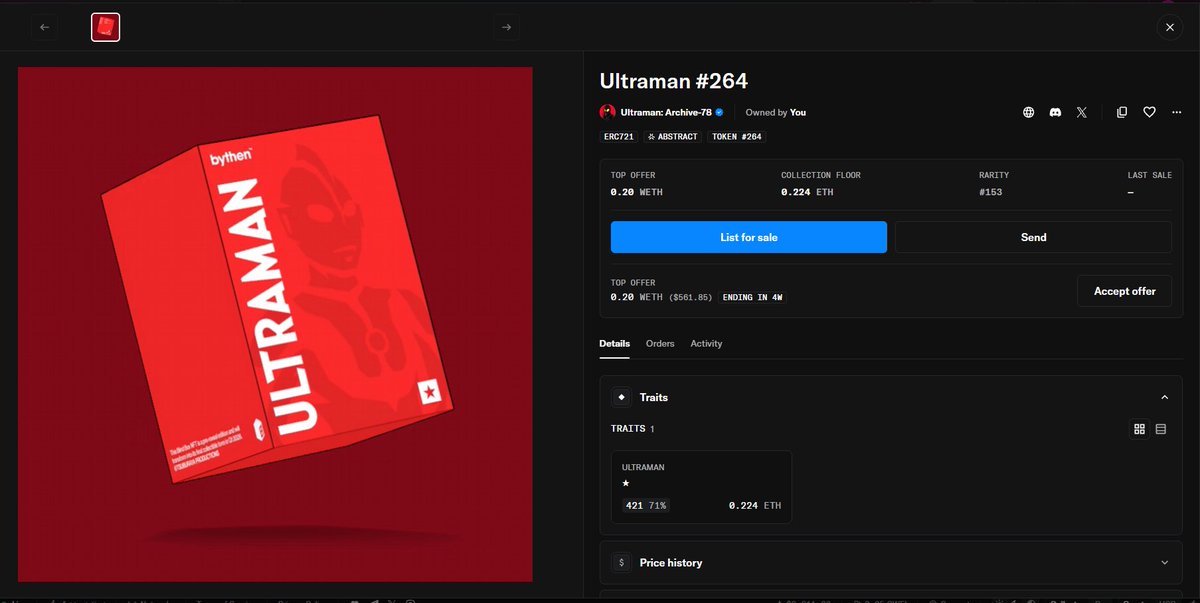The height and width of the screenshot is (603, 1200).
Task: Collapse the Traits section chevron
Action: point(1164,397)
